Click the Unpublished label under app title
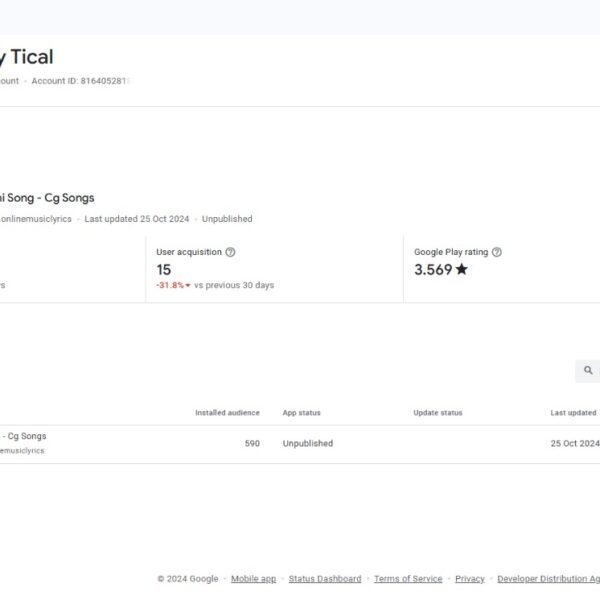This screenshot has height=600, width=600. [x=227, y=219]
